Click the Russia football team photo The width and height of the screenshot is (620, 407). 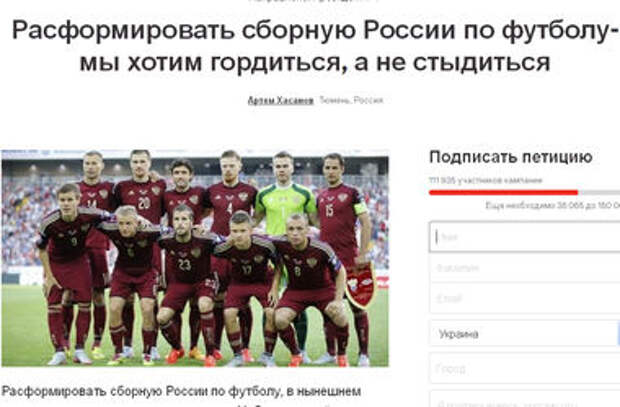(x=195, y=258)
